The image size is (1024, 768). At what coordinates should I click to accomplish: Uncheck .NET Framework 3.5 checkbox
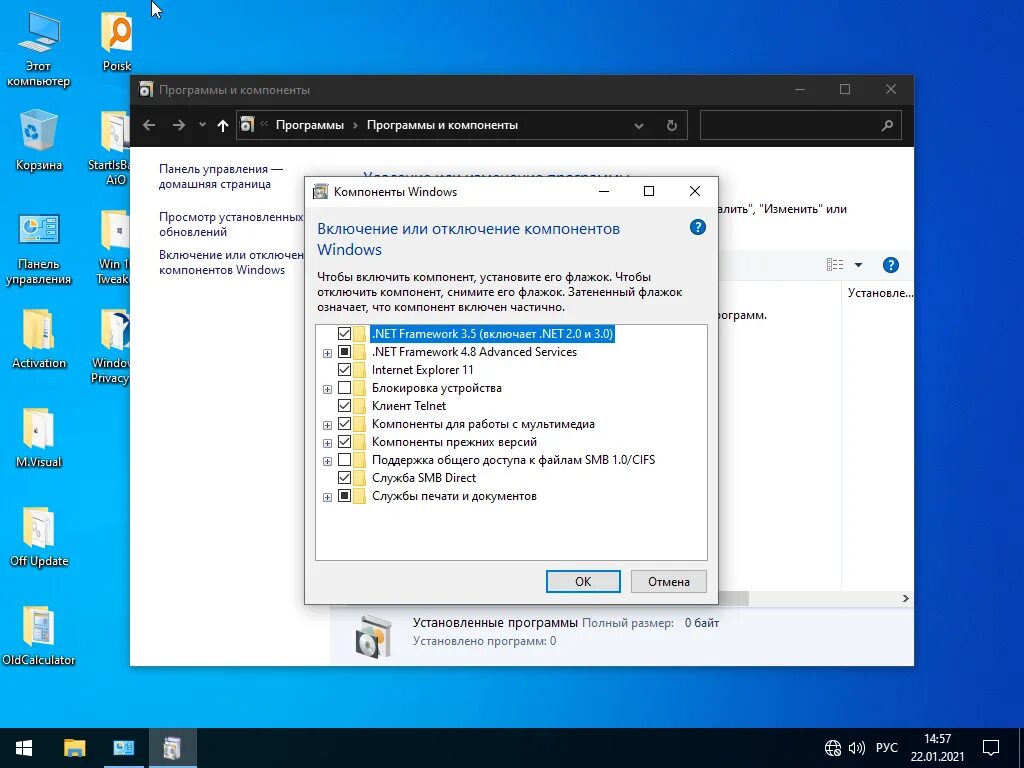click(x=344, y=334)
